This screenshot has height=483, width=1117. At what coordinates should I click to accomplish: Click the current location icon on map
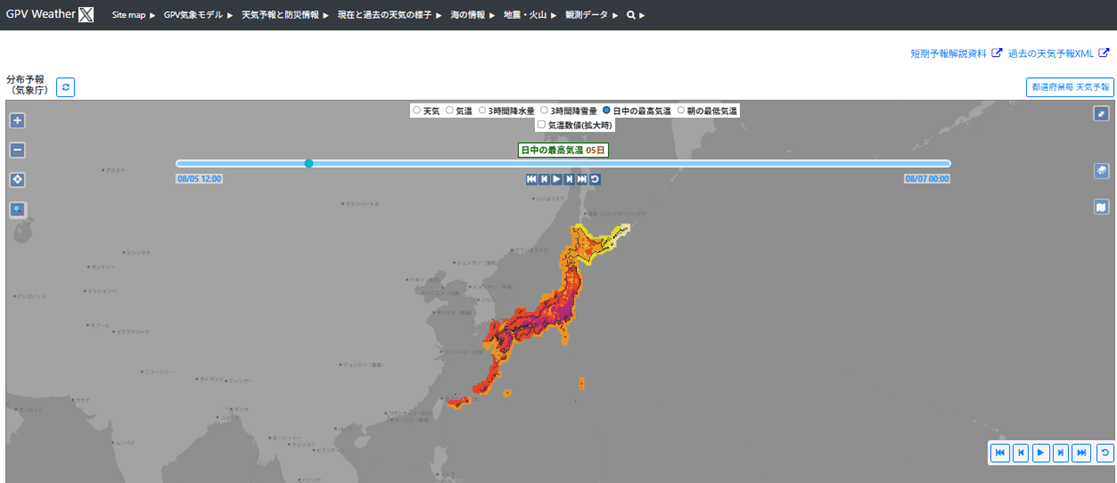[x=17, y=180]
